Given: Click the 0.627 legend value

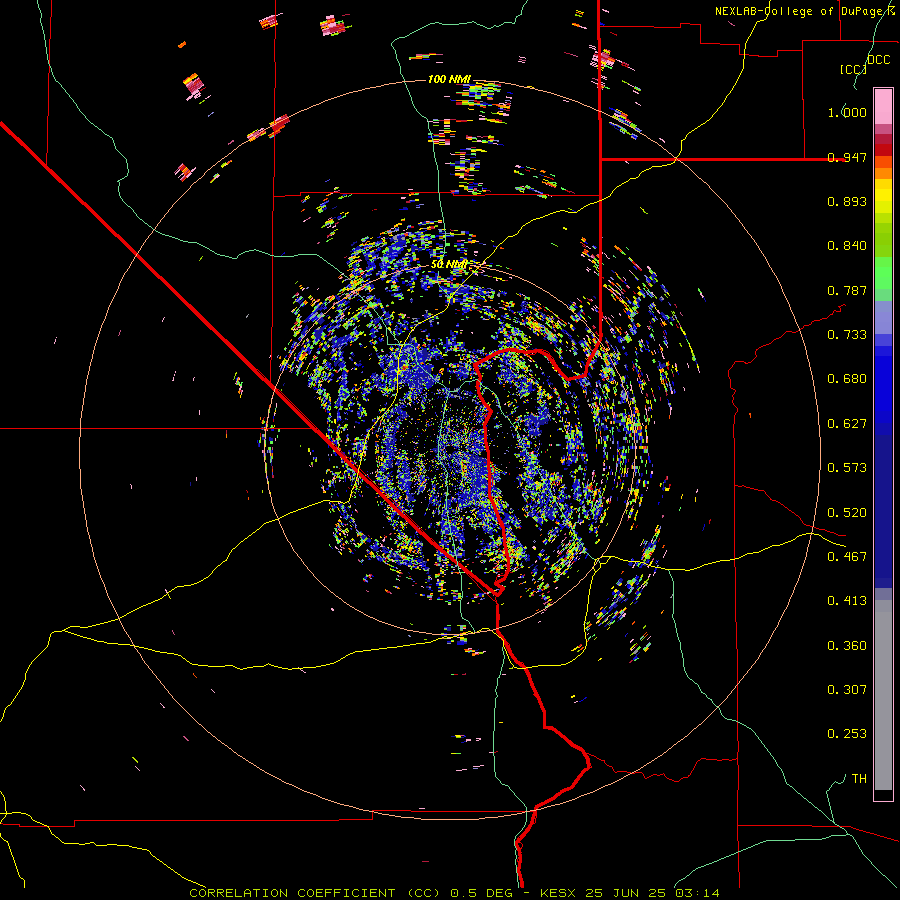Looking at the screenshot, I should [x=847, y=423].
